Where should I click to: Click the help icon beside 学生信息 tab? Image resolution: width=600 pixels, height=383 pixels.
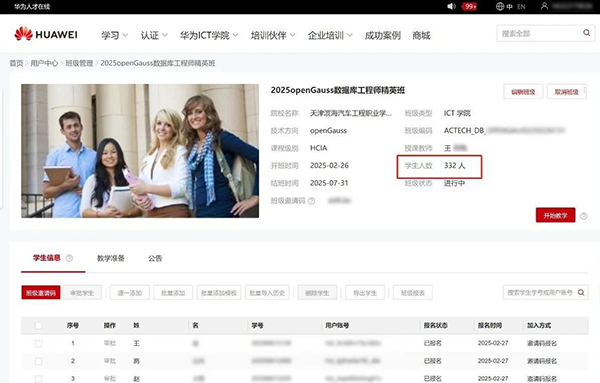coord(69,258)
